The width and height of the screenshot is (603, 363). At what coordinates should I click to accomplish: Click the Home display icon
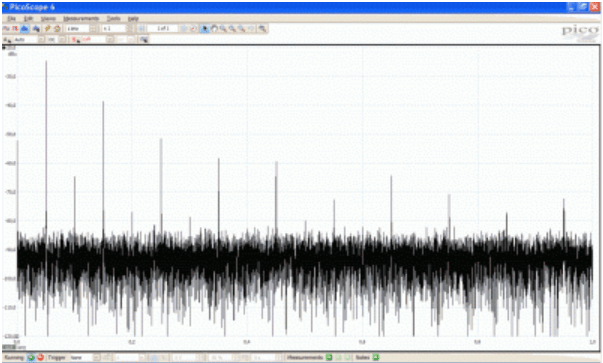coord(57,29)
